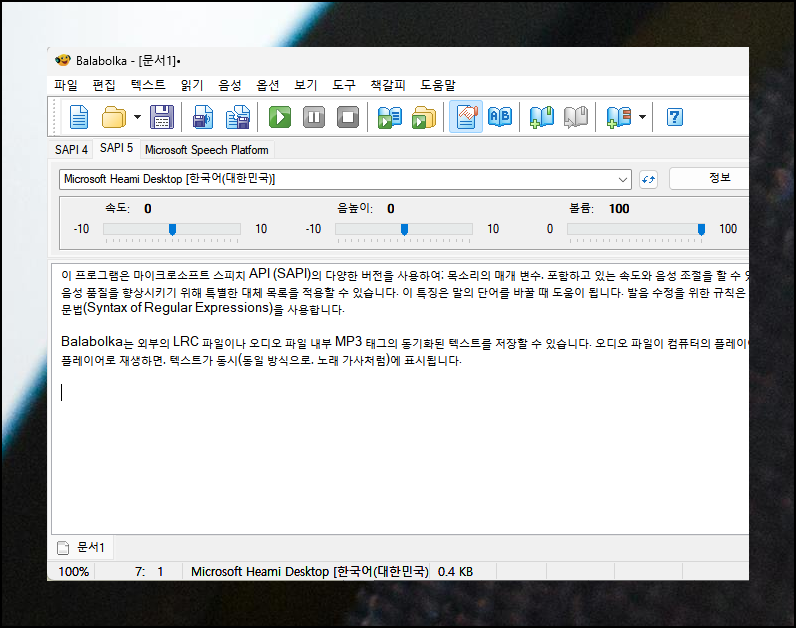The image size is (796, 628).
Task: Open the 편집 menu
Action: pos(104,85)
